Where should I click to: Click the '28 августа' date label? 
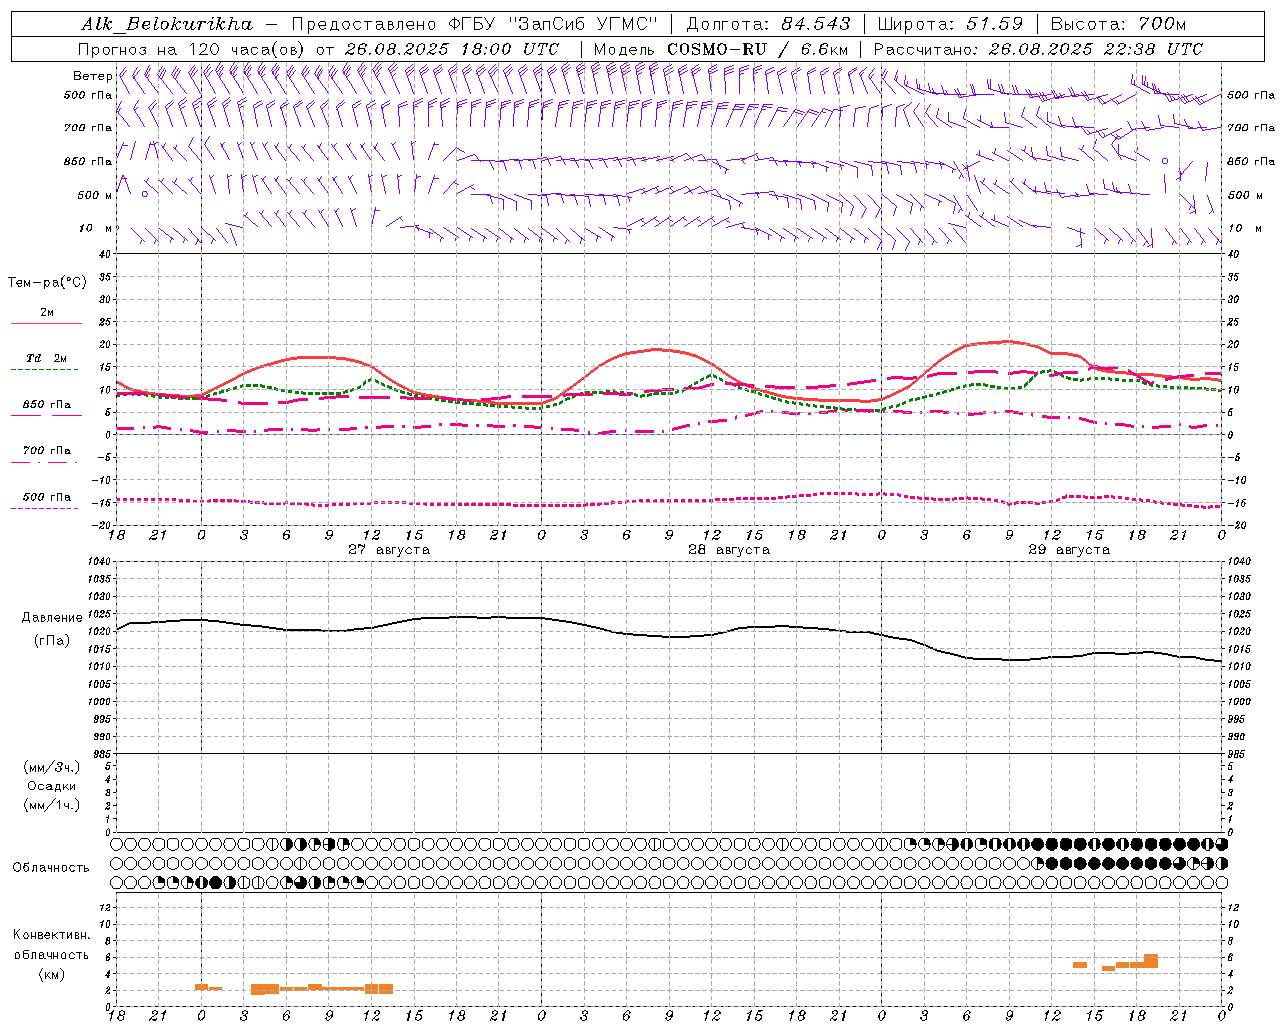pos(729,550)
